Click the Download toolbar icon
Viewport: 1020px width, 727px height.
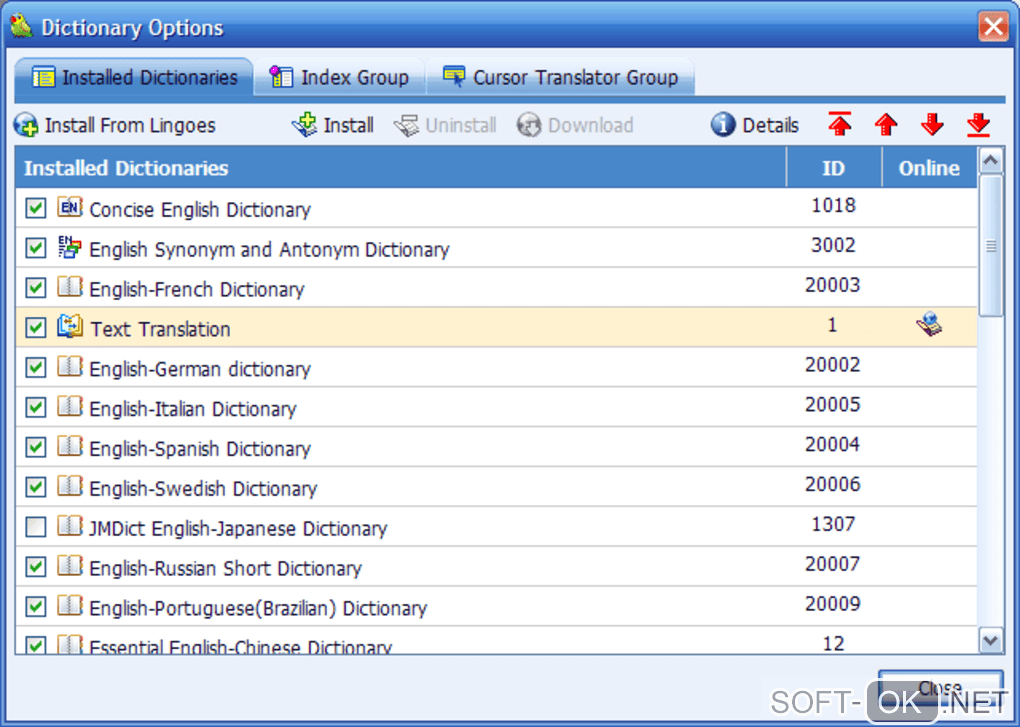tap(529, 125)
